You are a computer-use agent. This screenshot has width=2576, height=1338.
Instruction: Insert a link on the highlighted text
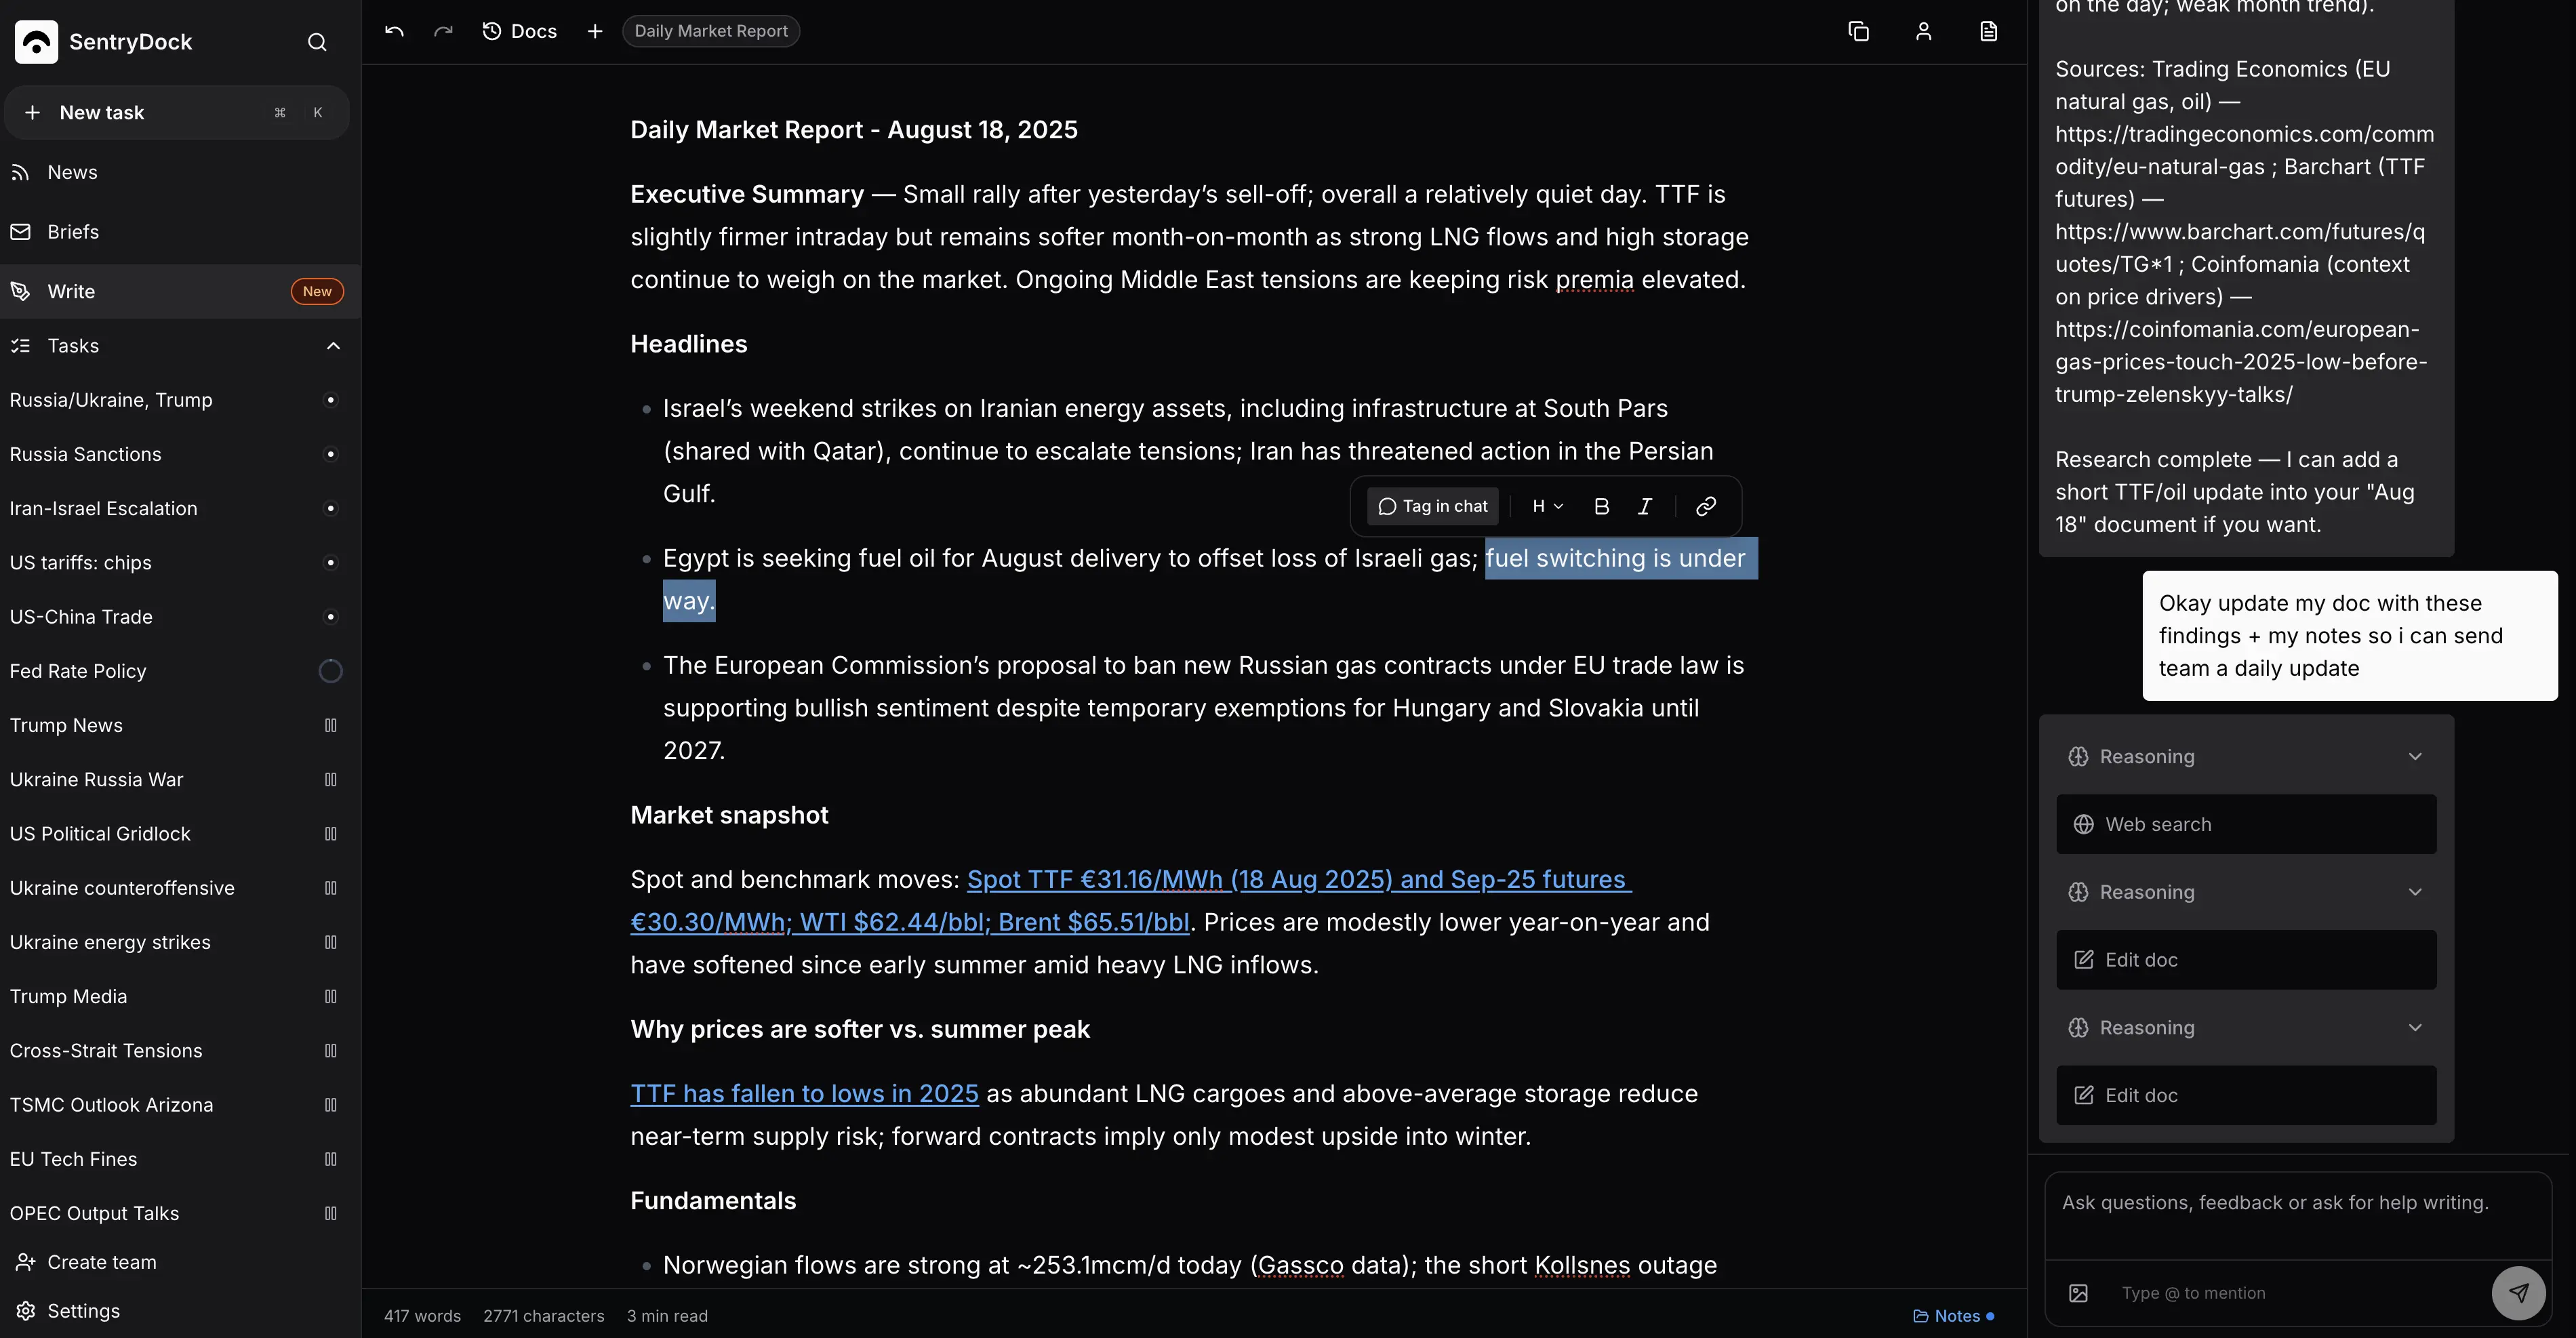1705,506
